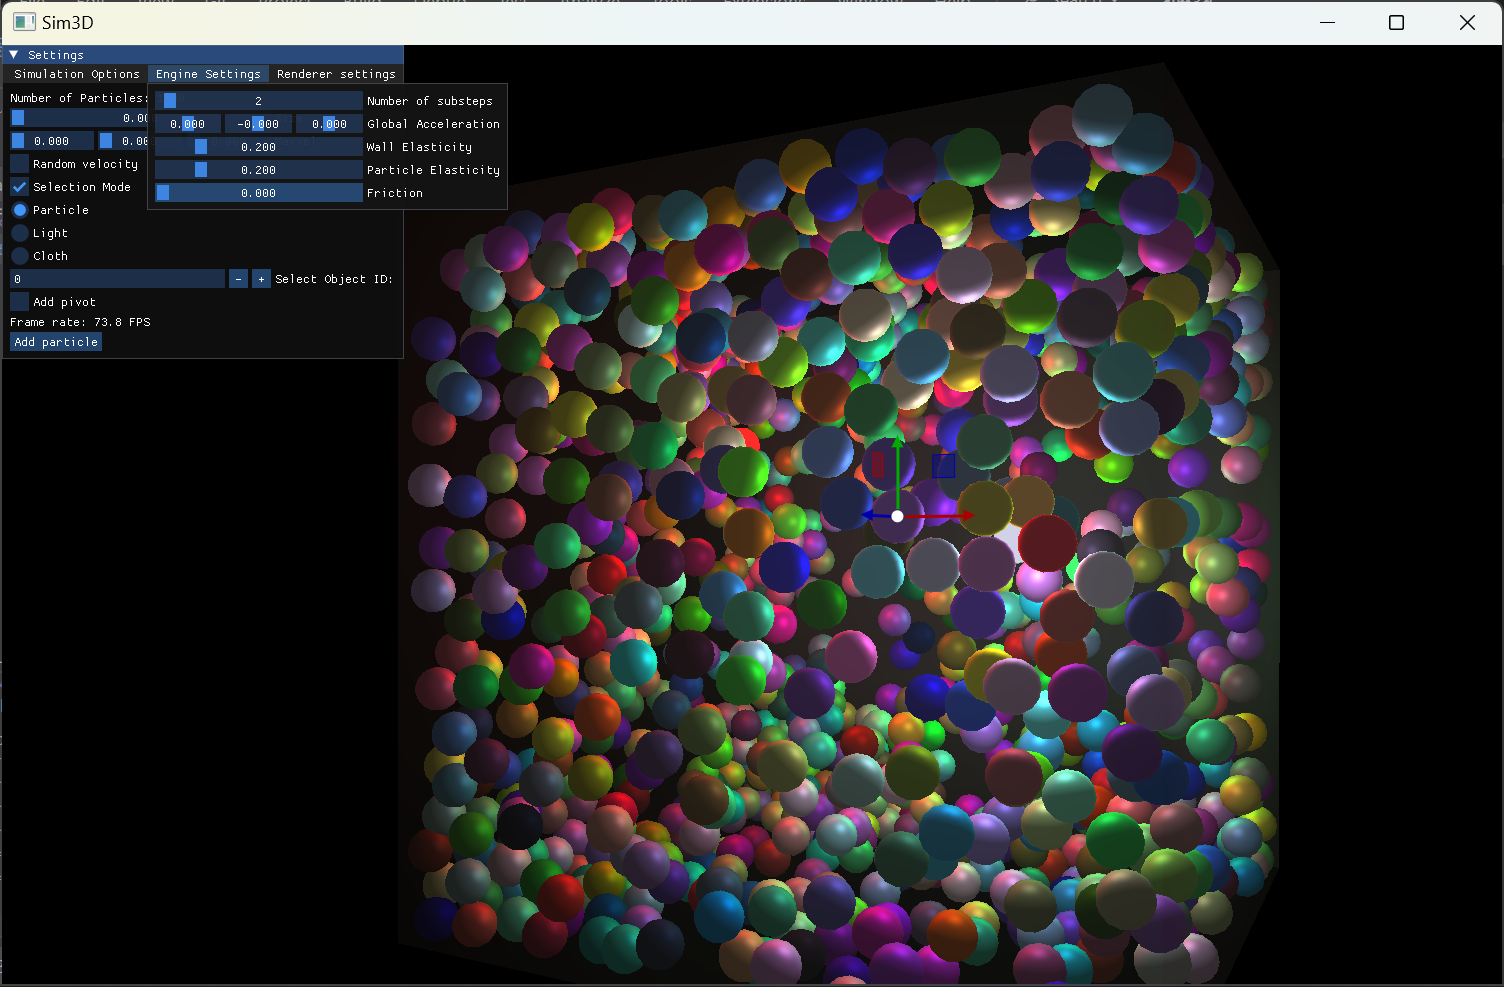Open the Renderer settings tab
Screen dimensions: 1504x987
[336, 74]
